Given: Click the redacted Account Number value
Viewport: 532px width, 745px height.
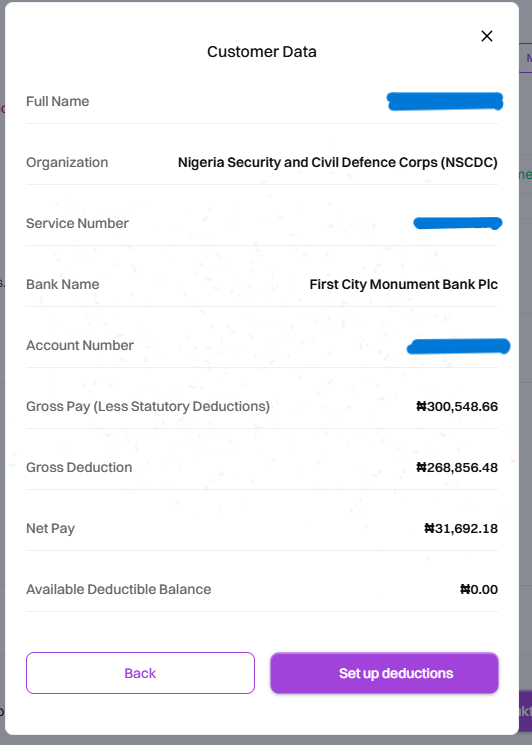Looking at the screenshot, I should pos(458,346).
